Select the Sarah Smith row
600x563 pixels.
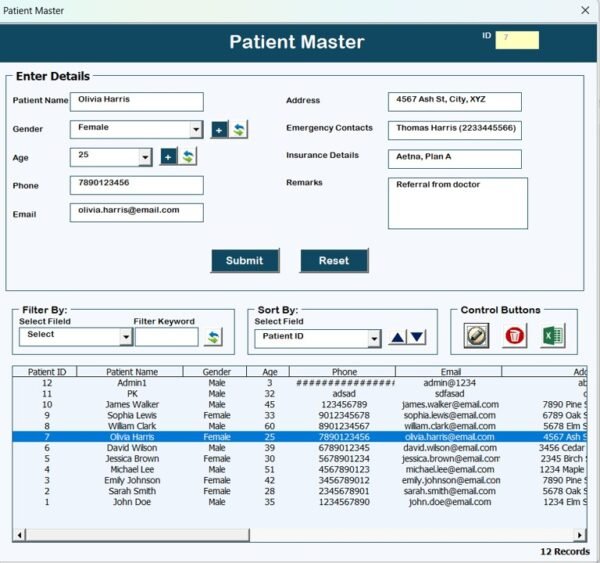[300, 491]
